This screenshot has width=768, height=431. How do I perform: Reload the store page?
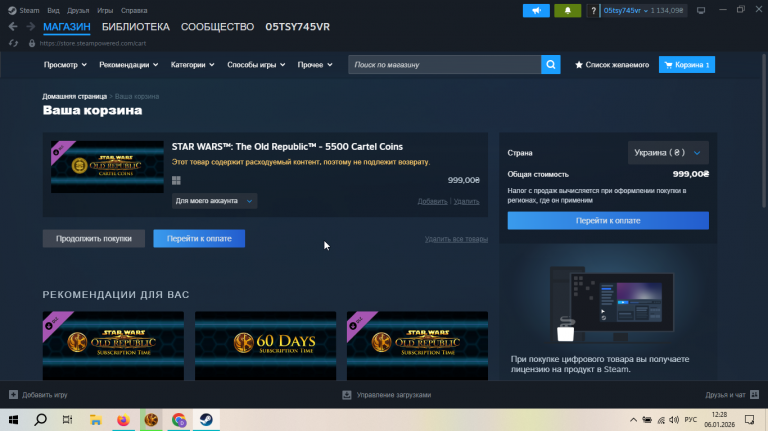click(x=13, y=43)
